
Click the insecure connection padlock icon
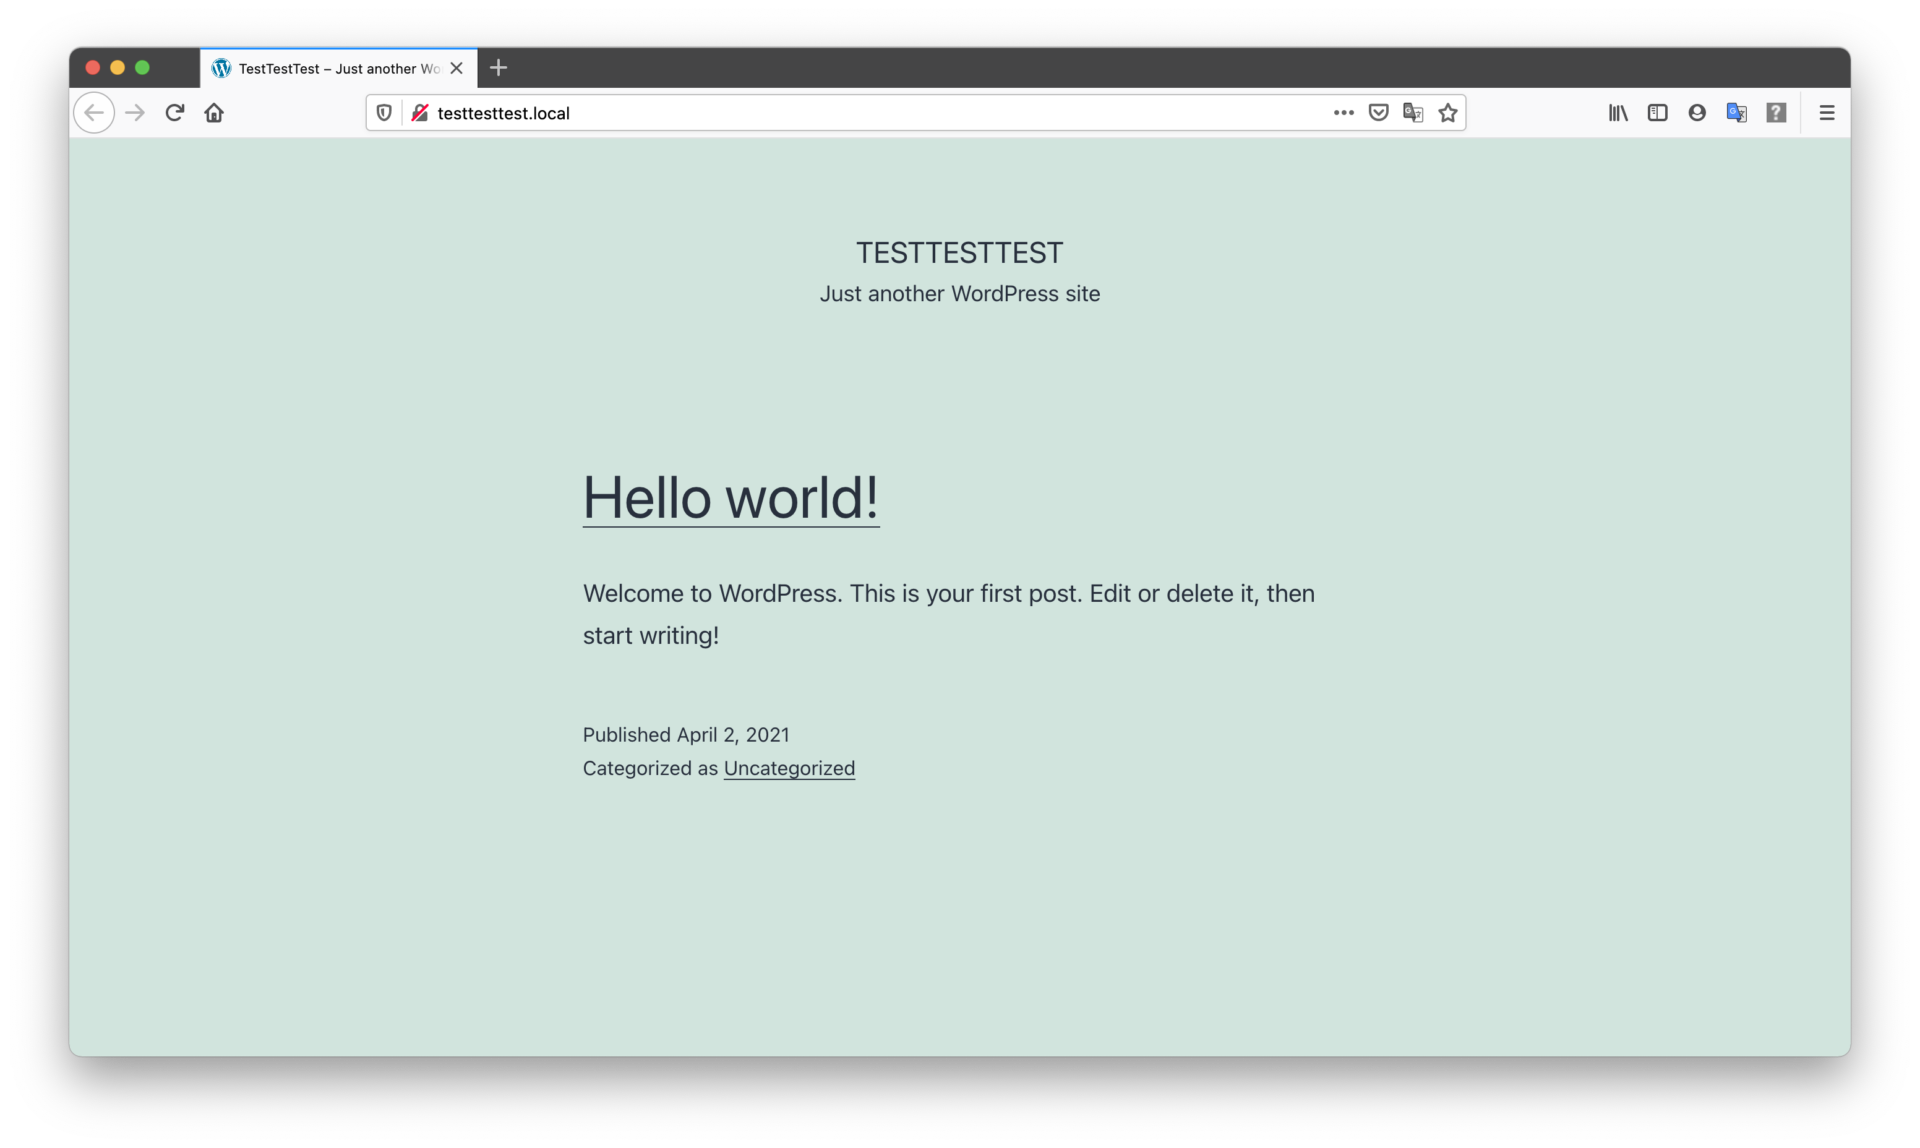[420, 113]
